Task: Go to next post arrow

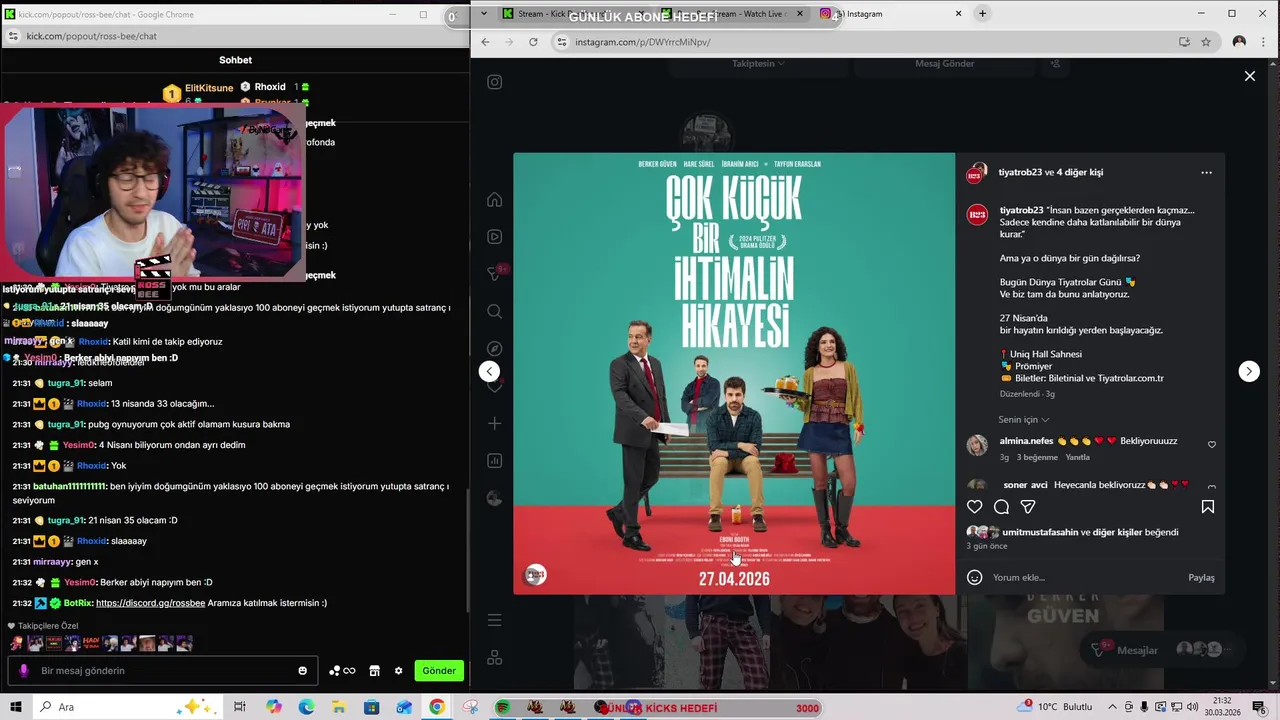Action: 1249,371
